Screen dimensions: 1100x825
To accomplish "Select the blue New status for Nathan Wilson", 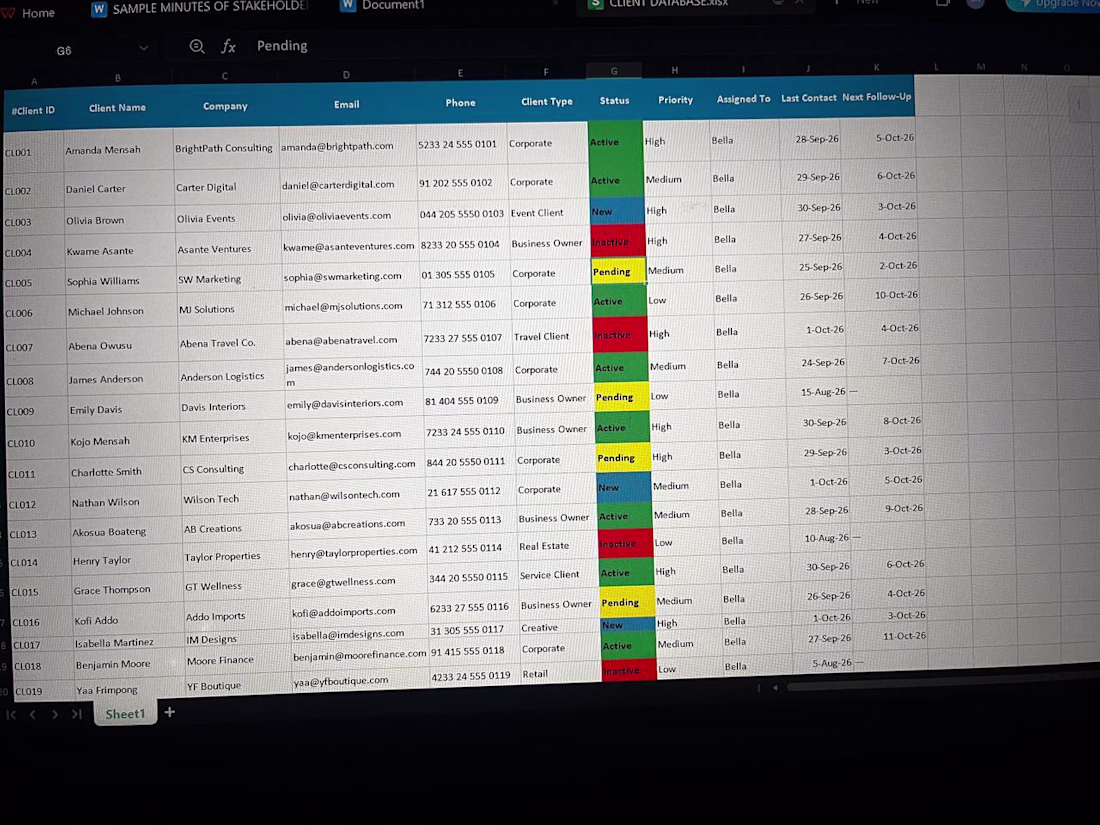I will coord(624,486).
